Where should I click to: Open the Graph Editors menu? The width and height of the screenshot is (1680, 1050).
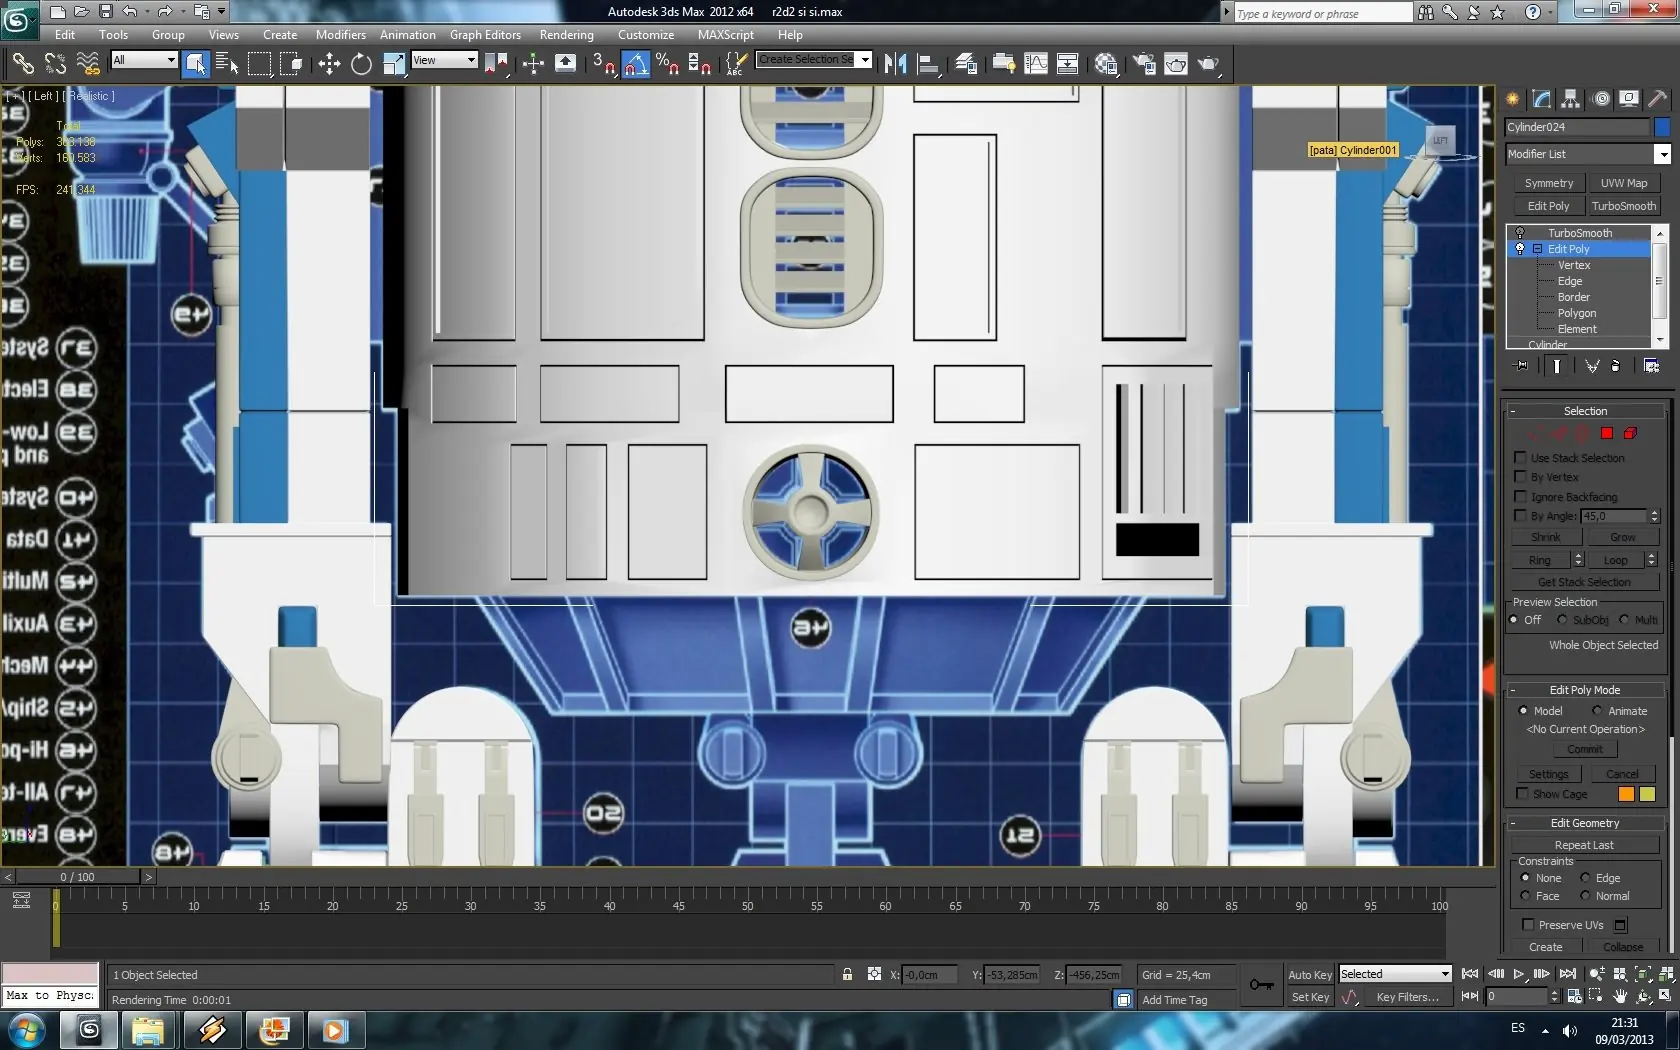[485, 35]
